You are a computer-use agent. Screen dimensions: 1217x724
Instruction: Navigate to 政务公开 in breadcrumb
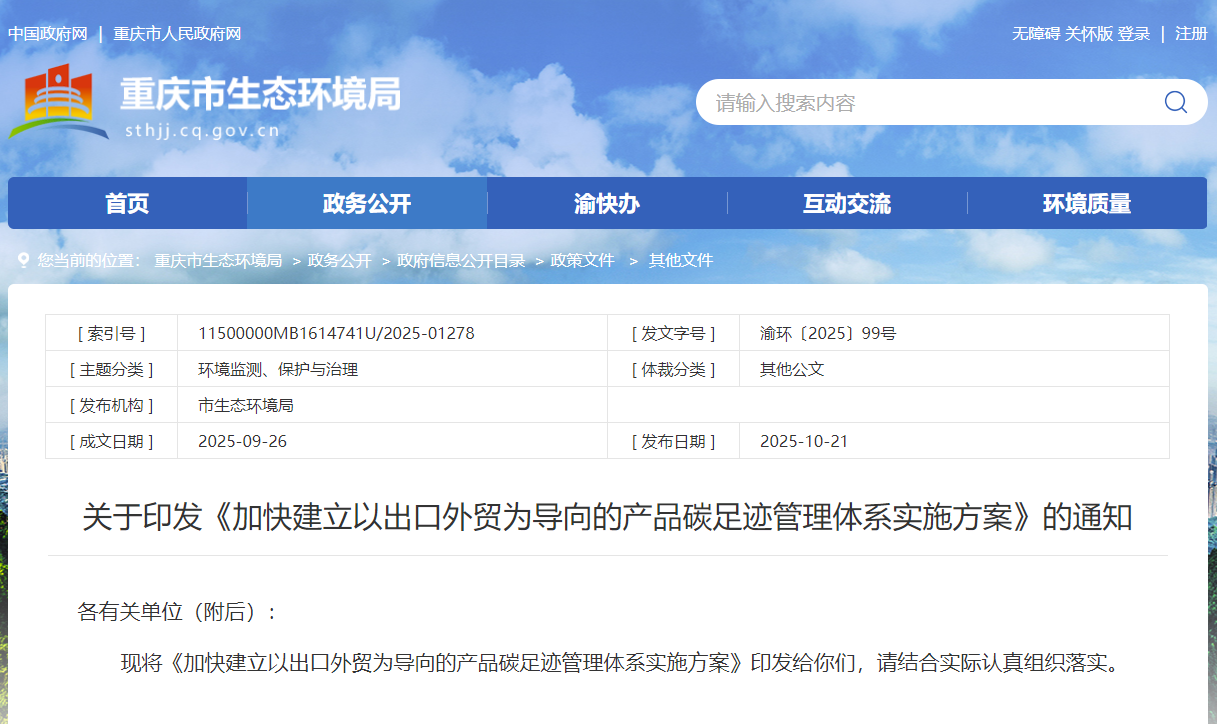(x=339, y=260)
